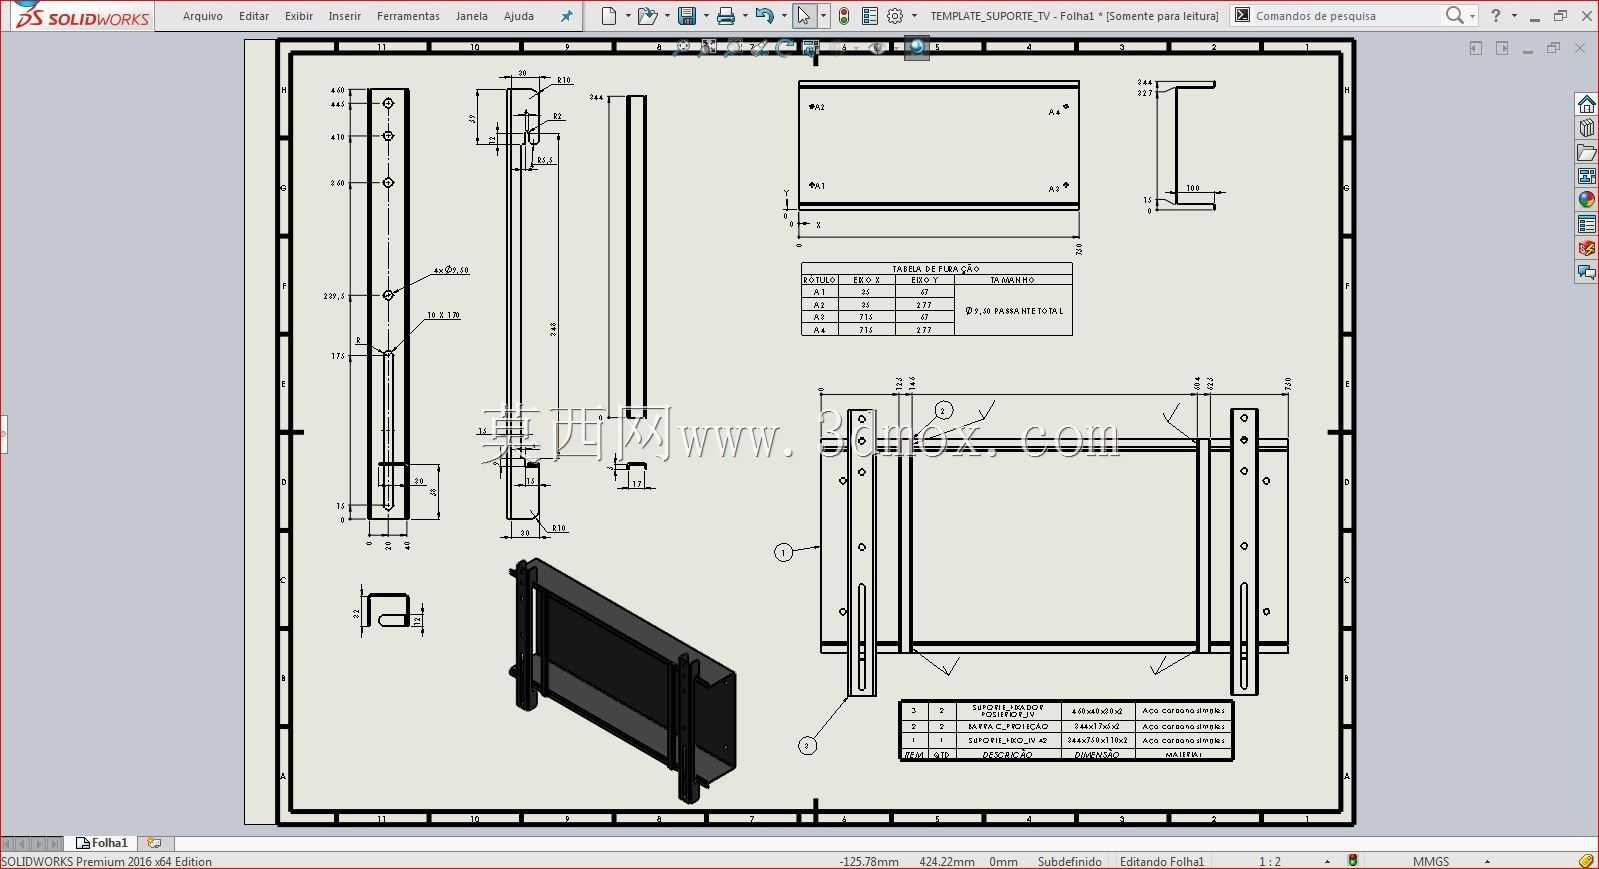Click the New document icon
Viewport: 1599px width, 869px height.
pos(609,16)
